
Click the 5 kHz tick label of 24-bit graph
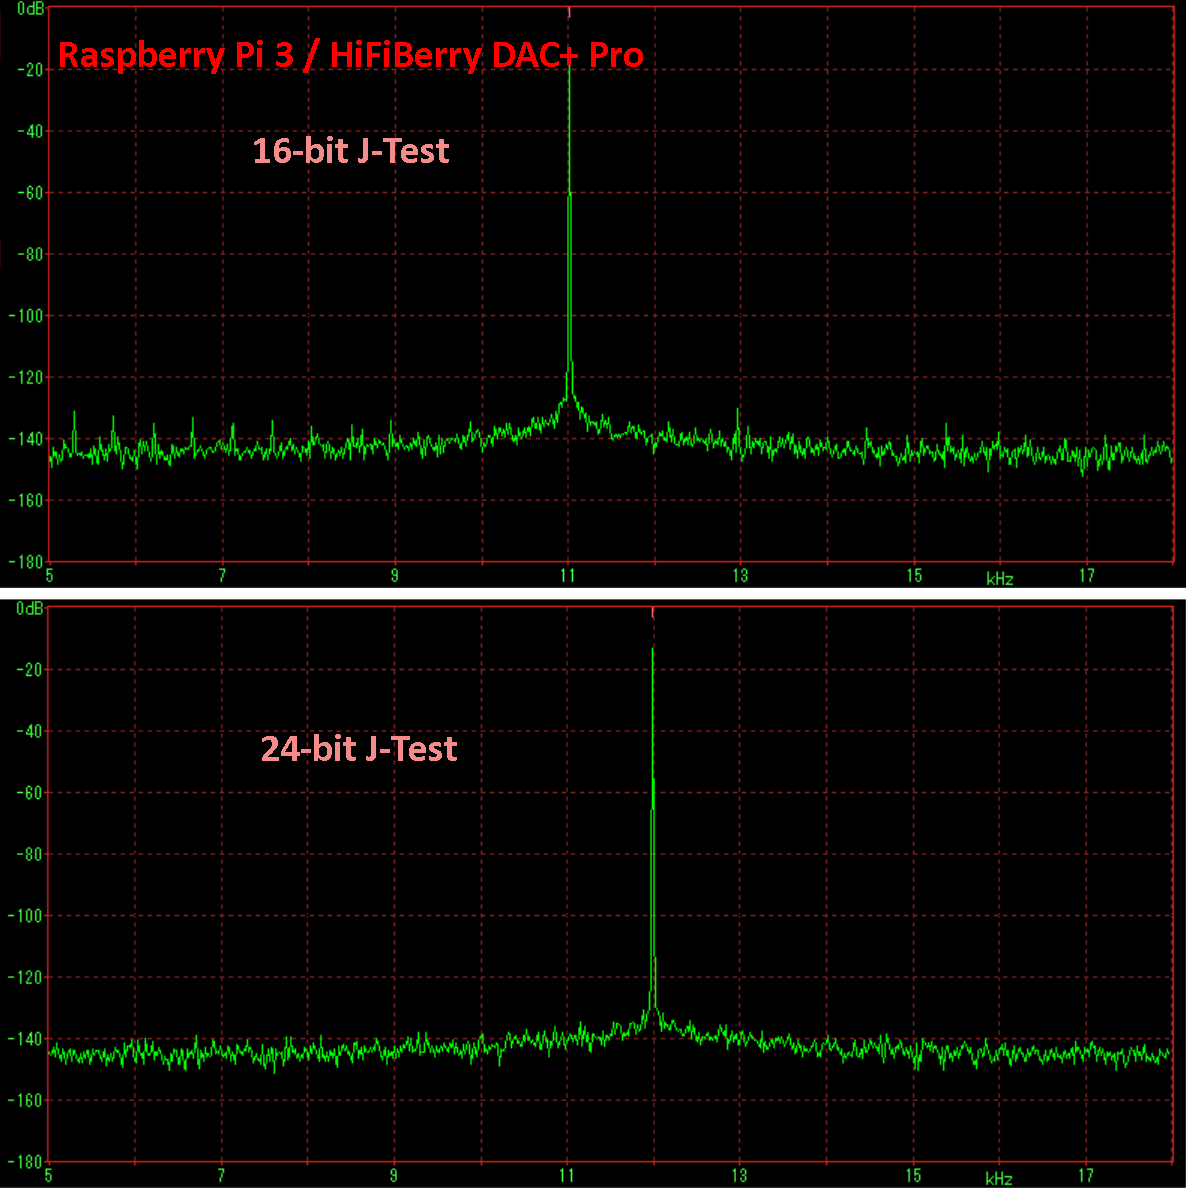[49, 1176]
